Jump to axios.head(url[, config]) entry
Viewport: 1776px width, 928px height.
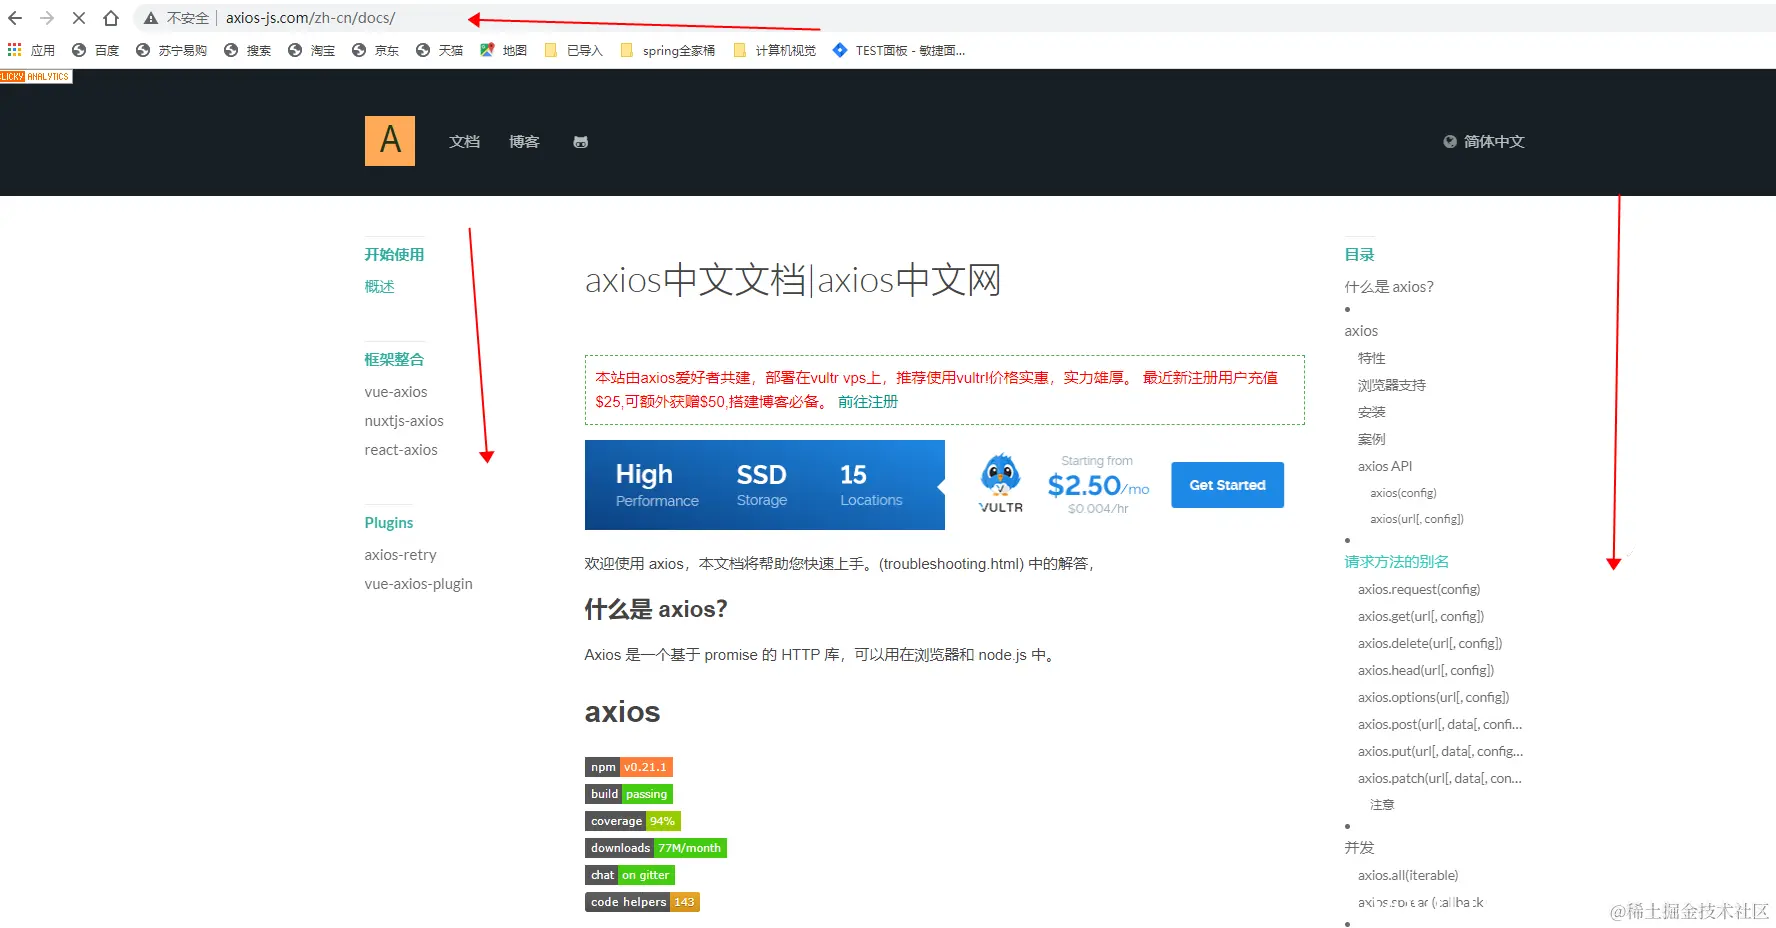pyautogui.click(x=1426, y=671)
